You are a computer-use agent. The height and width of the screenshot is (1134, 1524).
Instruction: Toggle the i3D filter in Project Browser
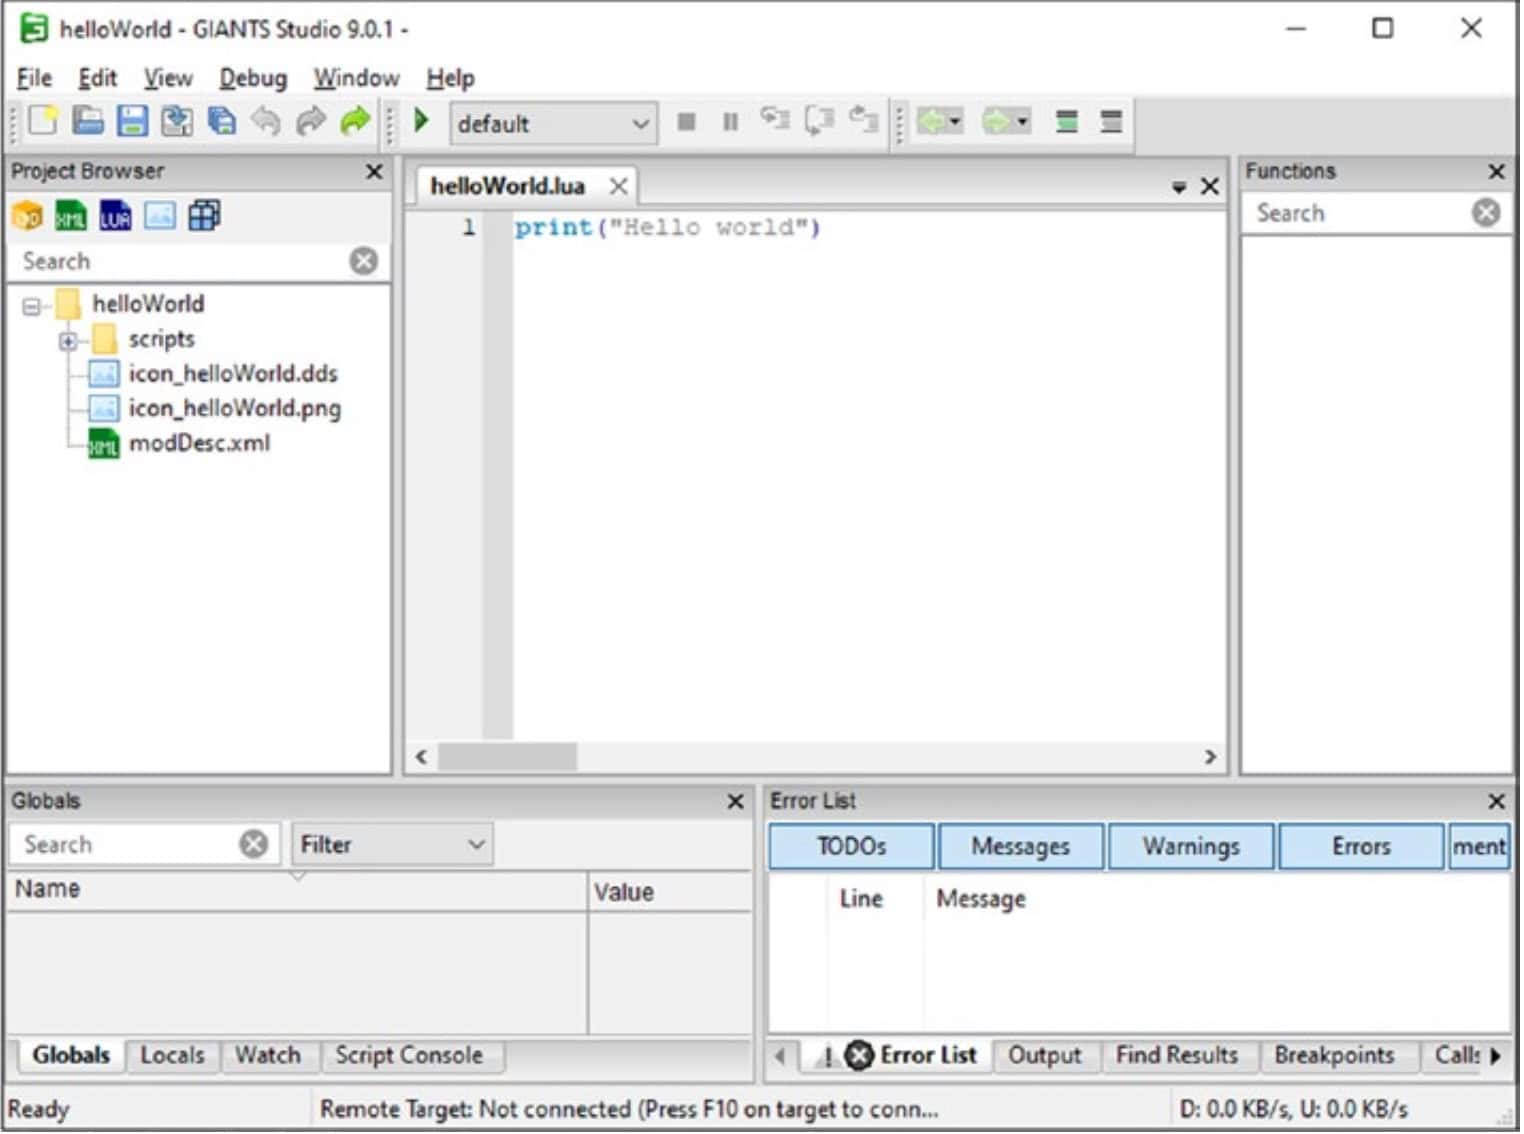(27, 216)
